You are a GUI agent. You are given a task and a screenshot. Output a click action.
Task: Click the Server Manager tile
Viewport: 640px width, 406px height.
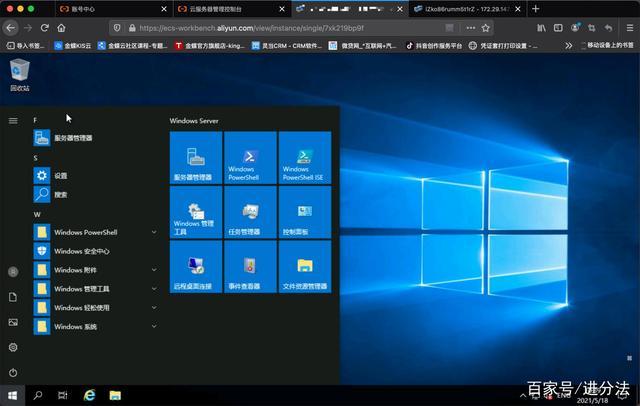tap(196, 158)
